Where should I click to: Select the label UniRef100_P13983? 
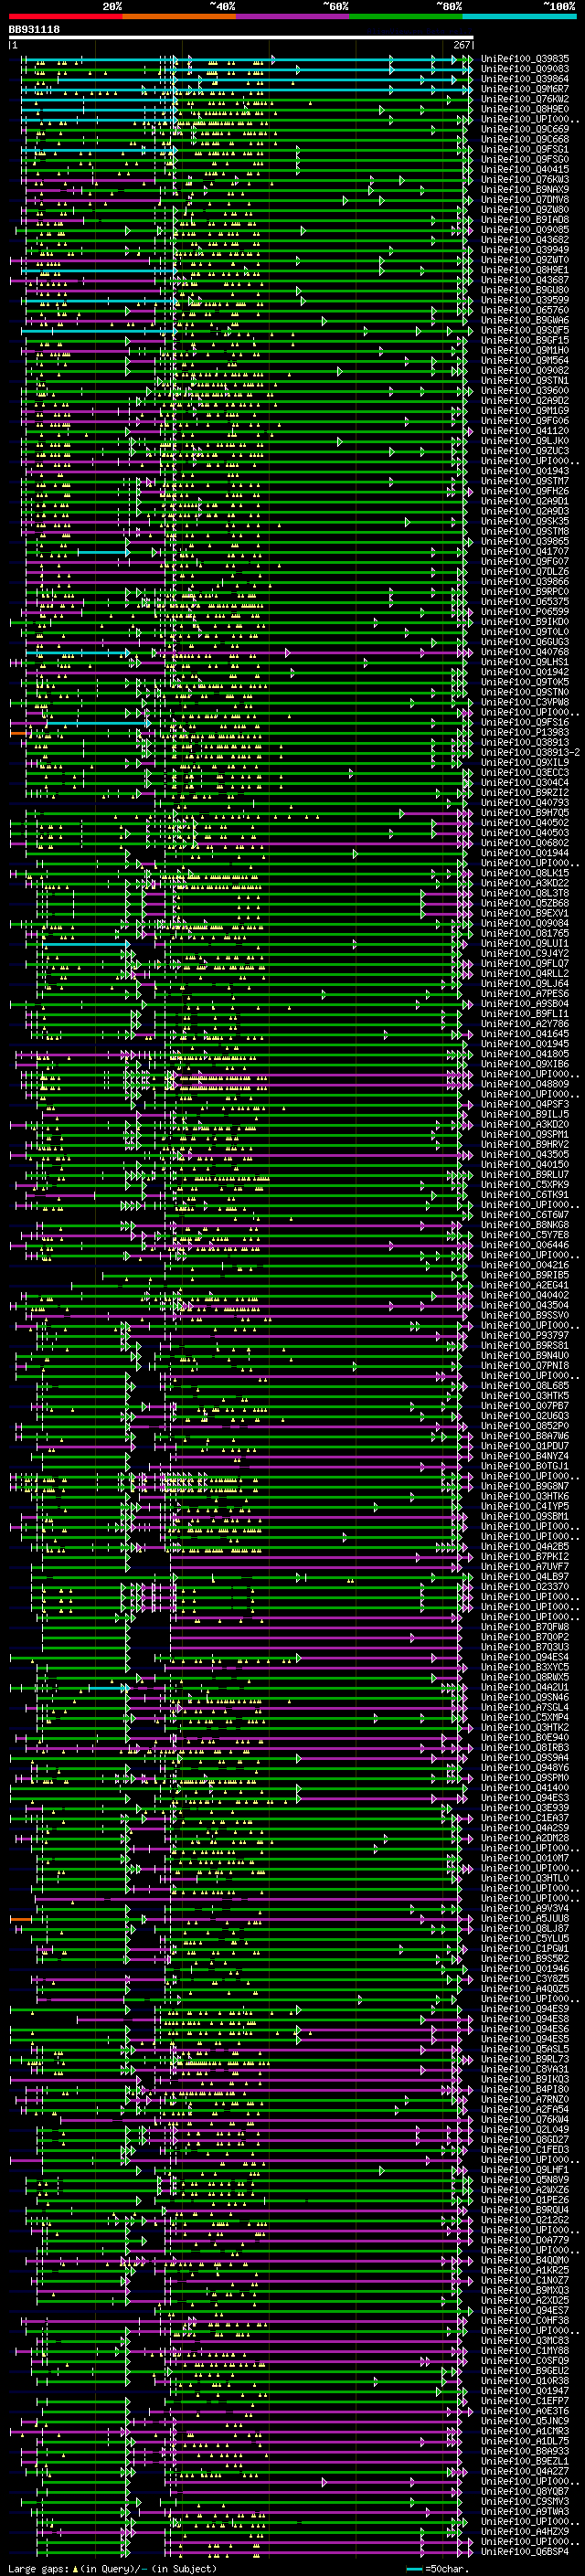(525, 732)
